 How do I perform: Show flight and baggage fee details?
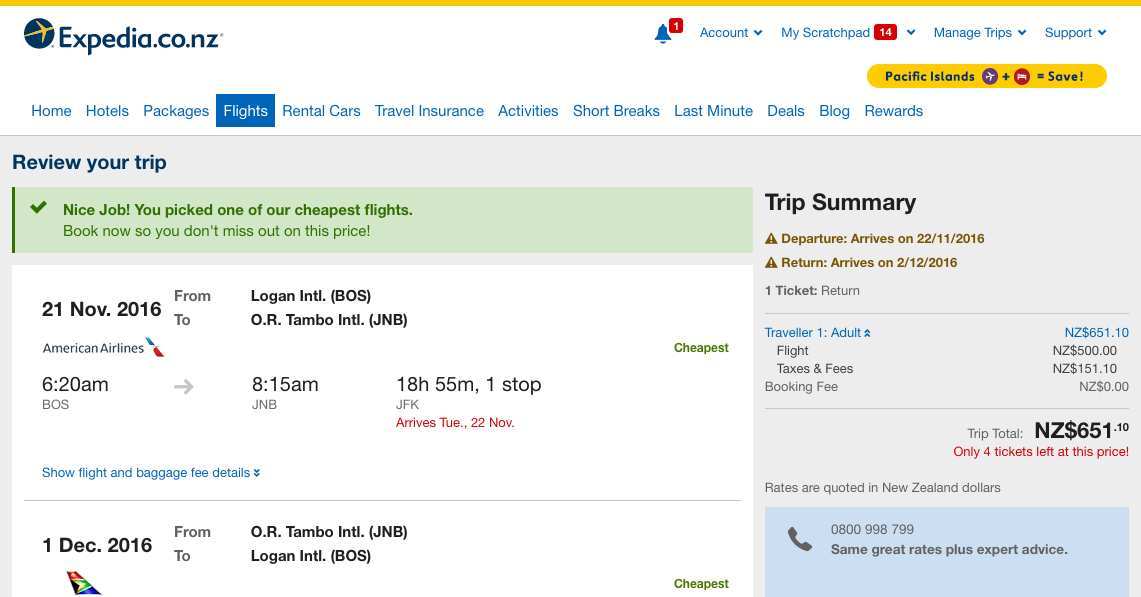(x=151, y=473)
